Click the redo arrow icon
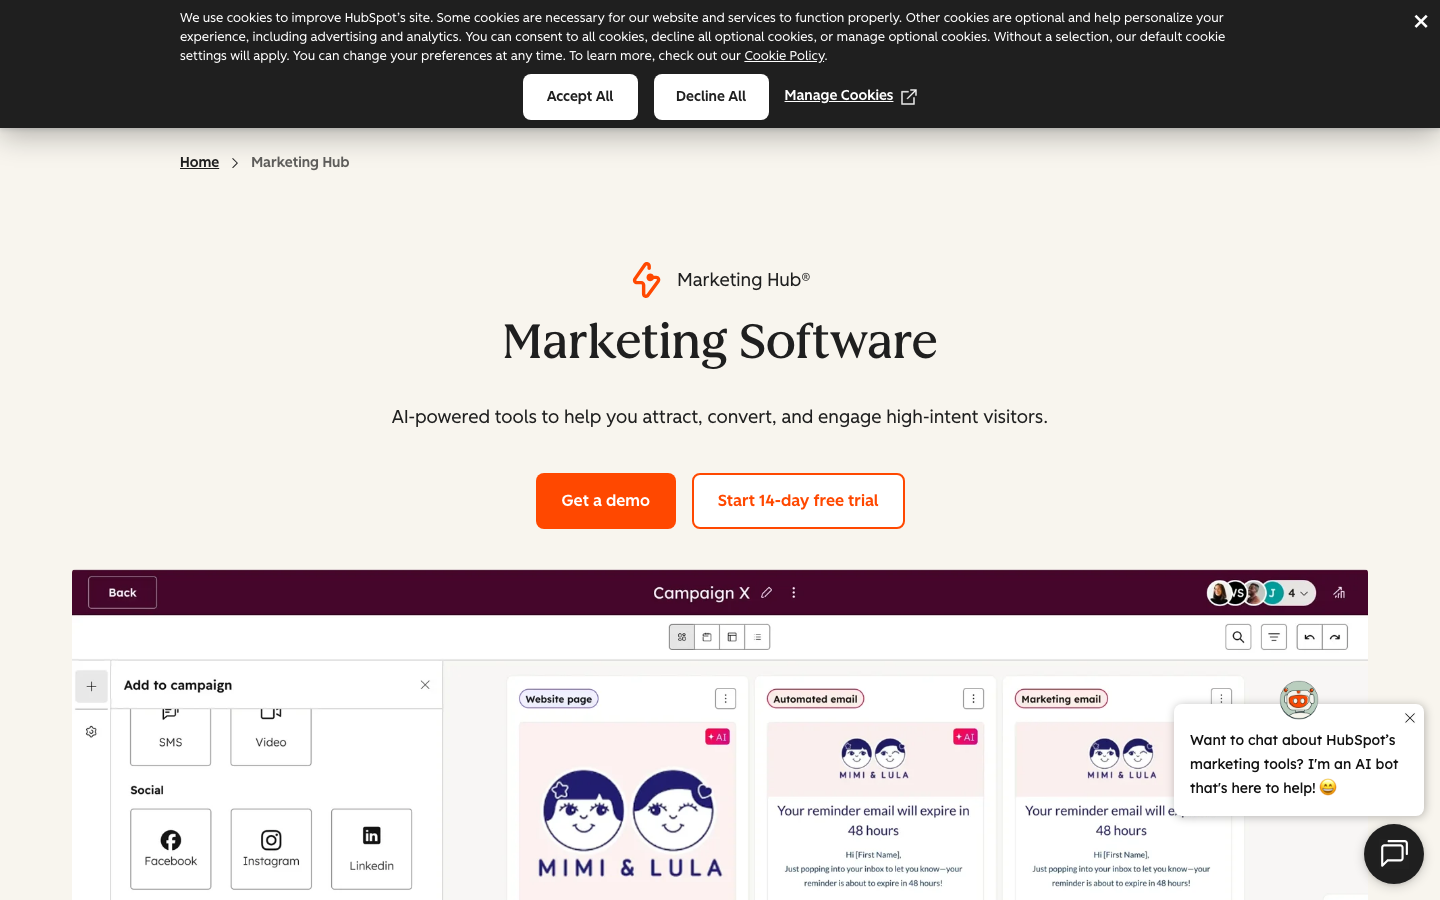This screenshot has width=1440, height=900. coord(1335,637)
